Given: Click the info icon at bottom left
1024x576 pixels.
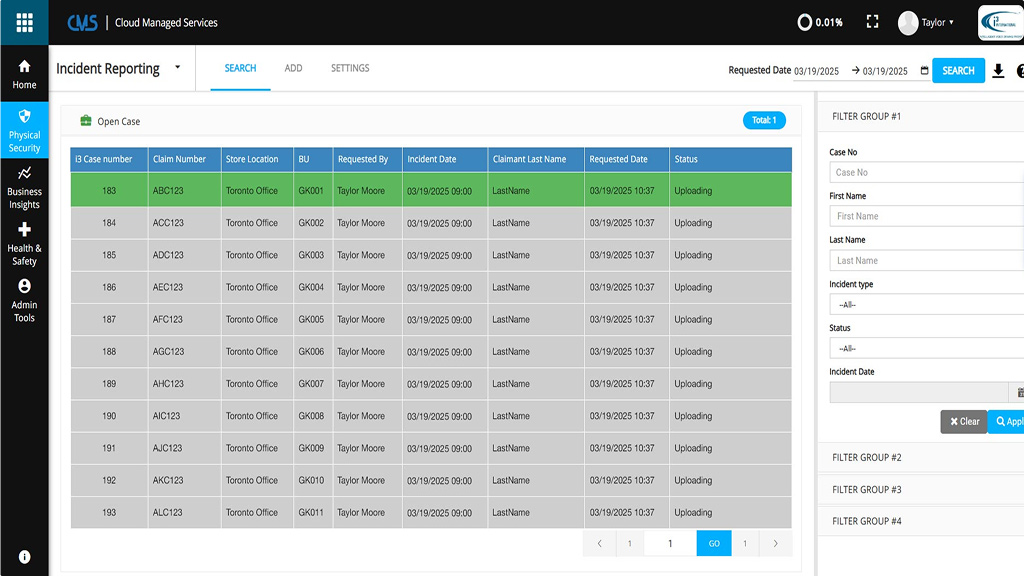Looking at the screenshot, I should click(23, 556).
